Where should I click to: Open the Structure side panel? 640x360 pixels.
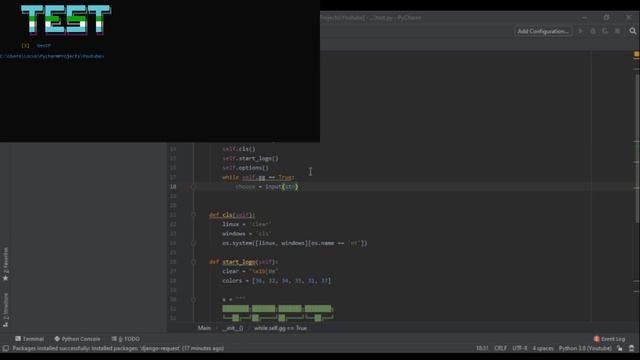point(5,310)
